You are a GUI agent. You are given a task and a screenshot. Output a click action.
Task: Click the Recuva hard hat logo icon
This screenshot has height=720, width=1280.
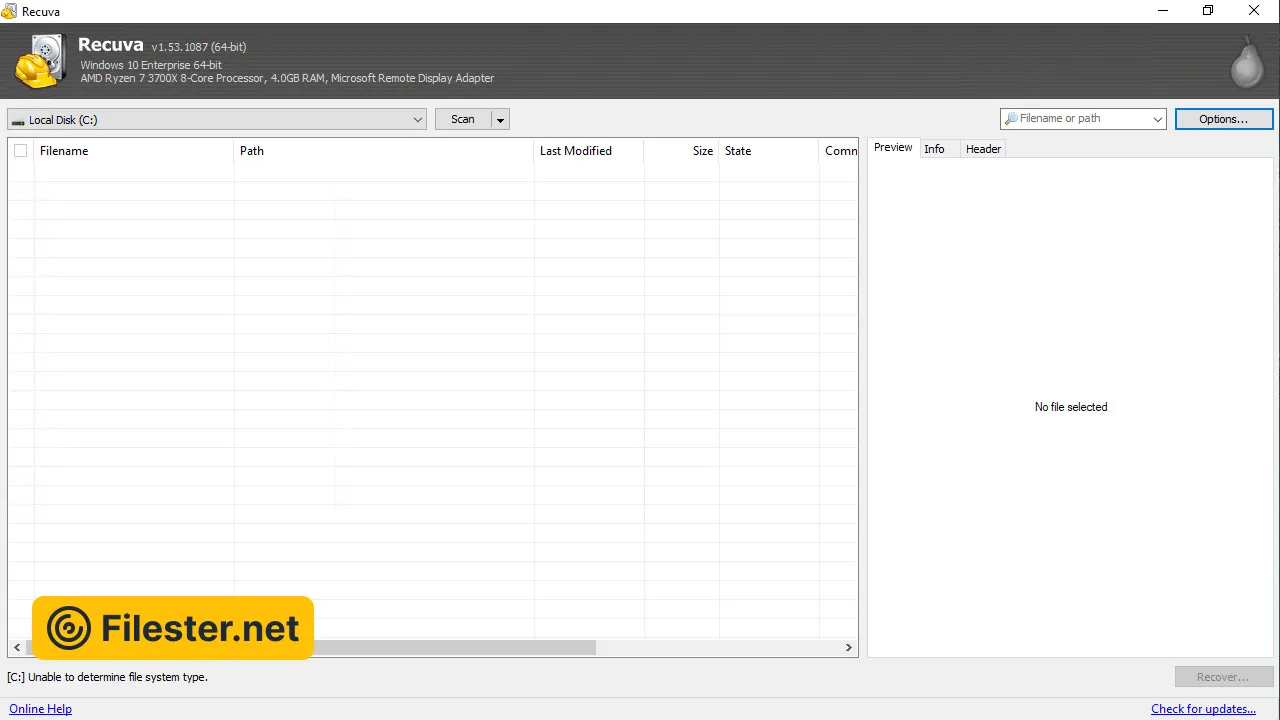(x=40, y=62)
